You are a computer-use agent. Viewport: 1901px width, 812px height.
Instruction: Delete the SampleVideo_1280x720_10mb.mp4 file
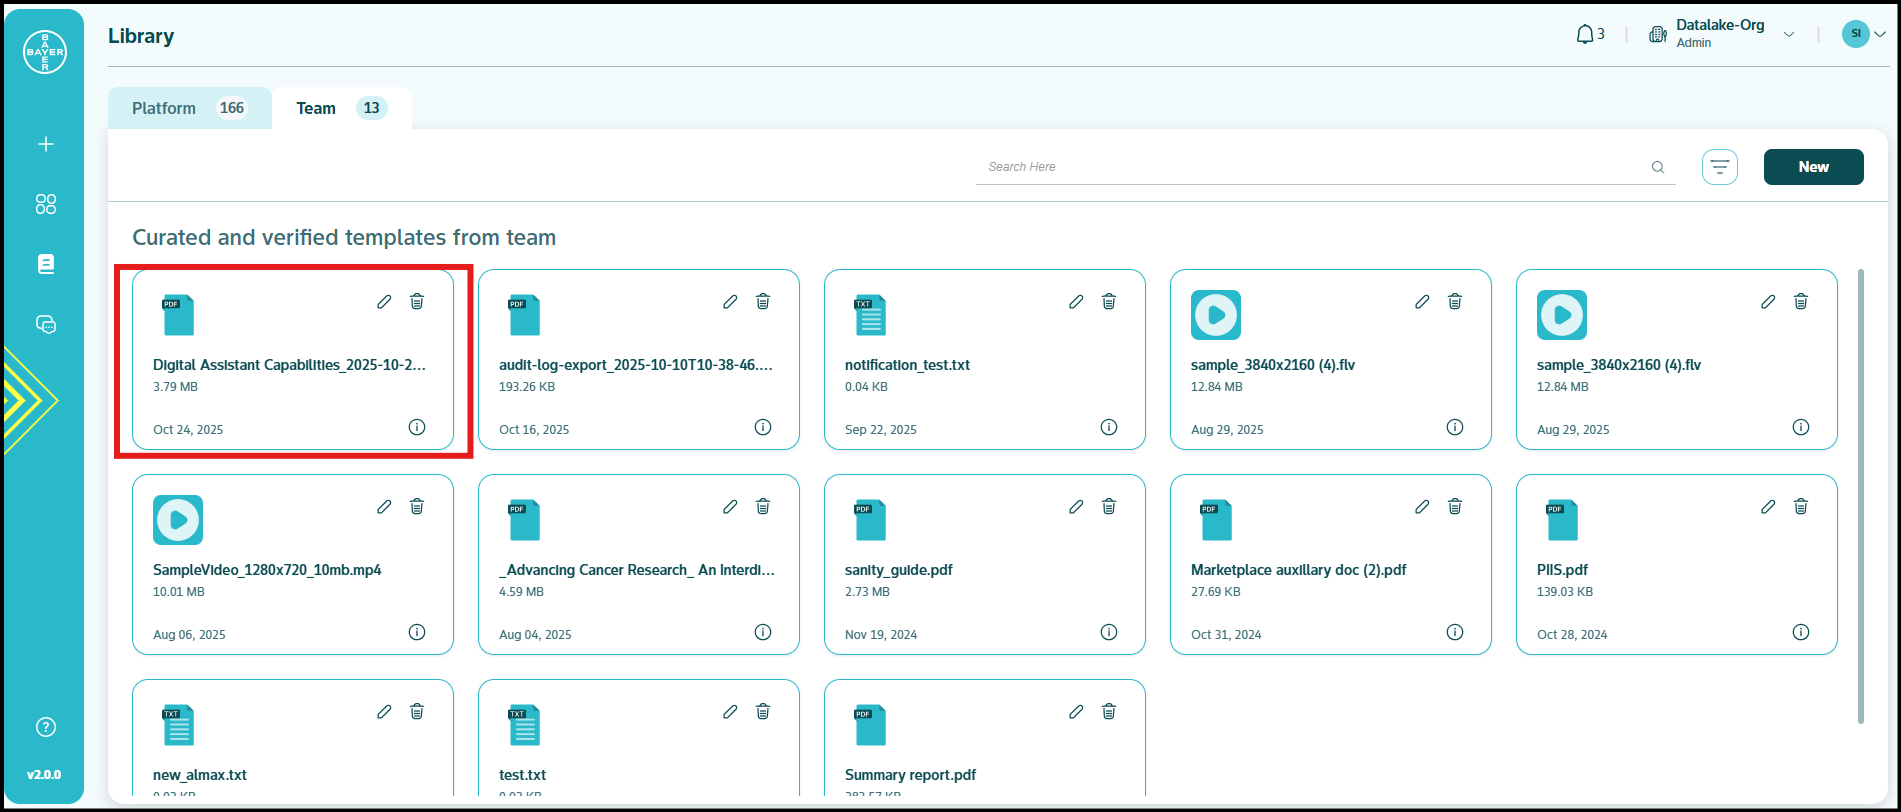[x=417, y=506]
